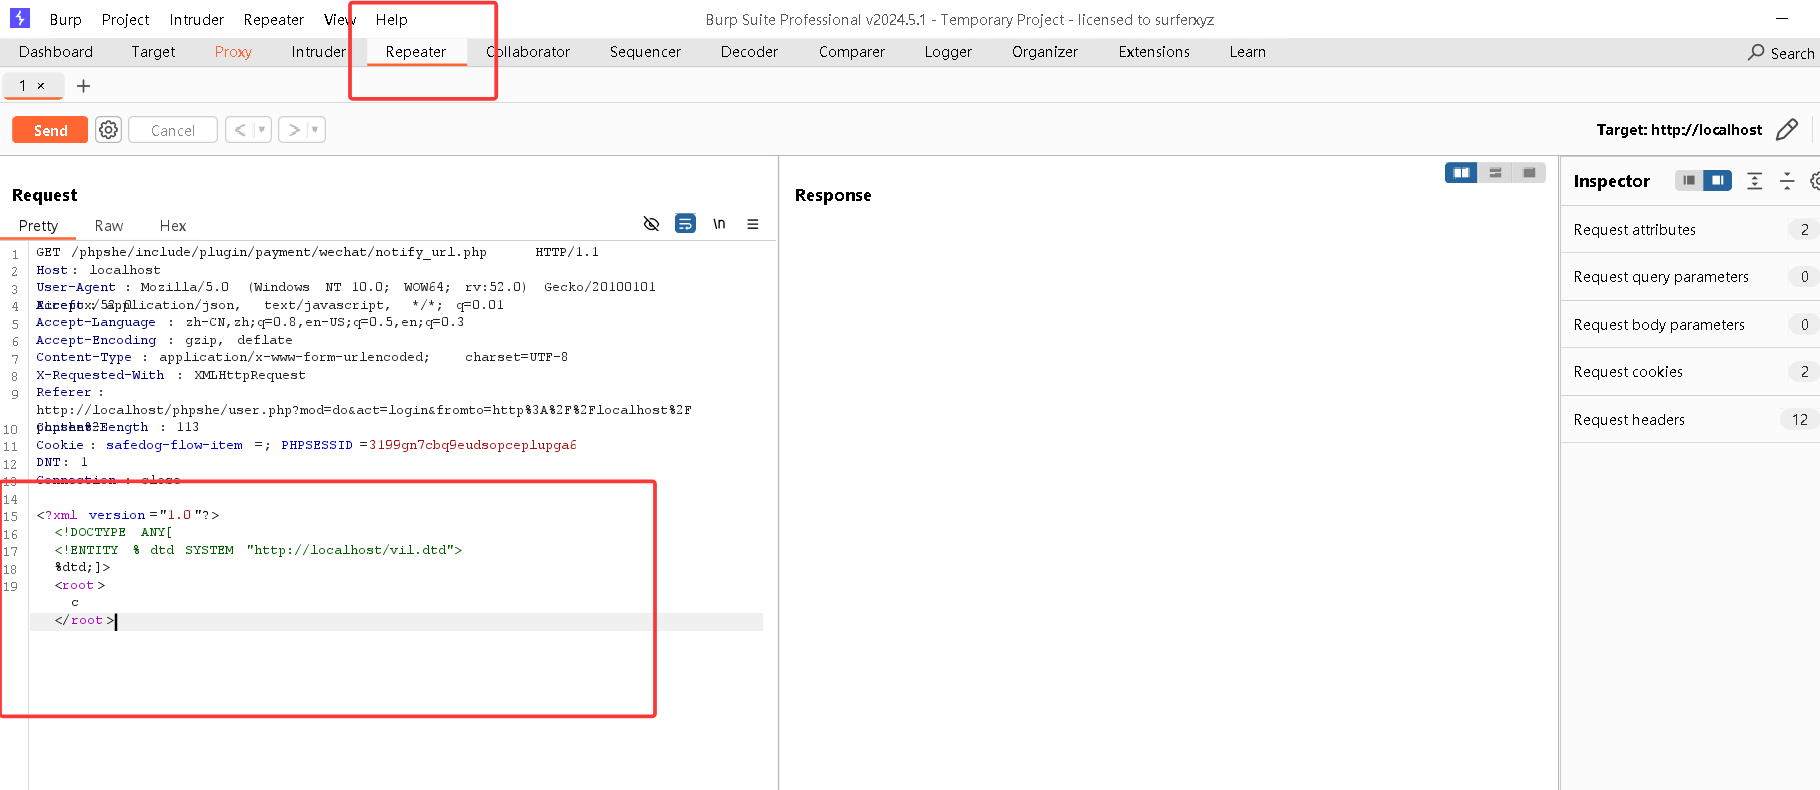
Task: Expand Request attributes section
Action: point(1690,230)
